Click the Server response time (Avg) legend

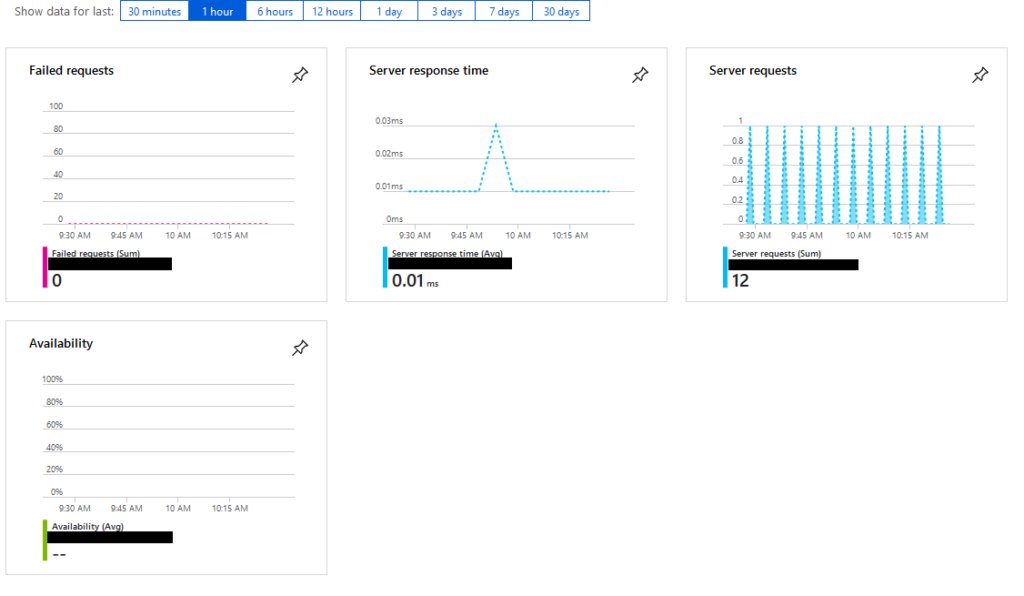coord(447,253)
